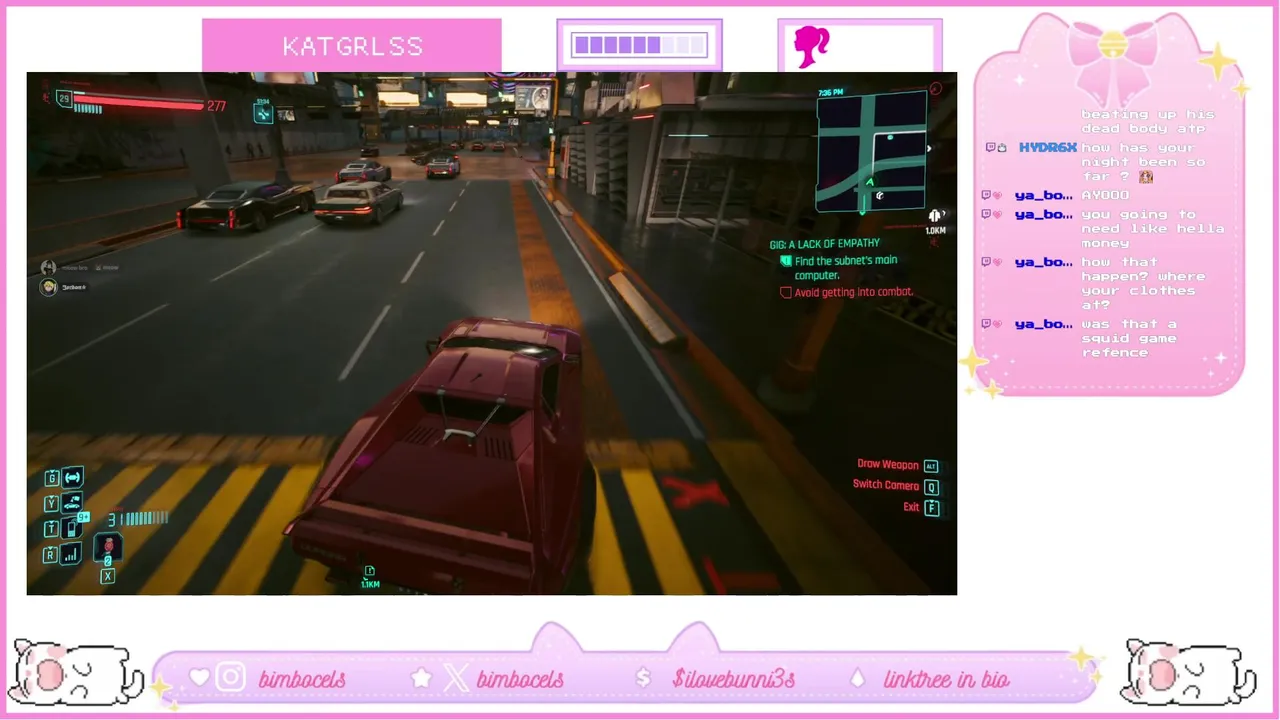This screenshot has width=1280, height=720.
Task: Click the Y keybind box
Action: (52, 504)
